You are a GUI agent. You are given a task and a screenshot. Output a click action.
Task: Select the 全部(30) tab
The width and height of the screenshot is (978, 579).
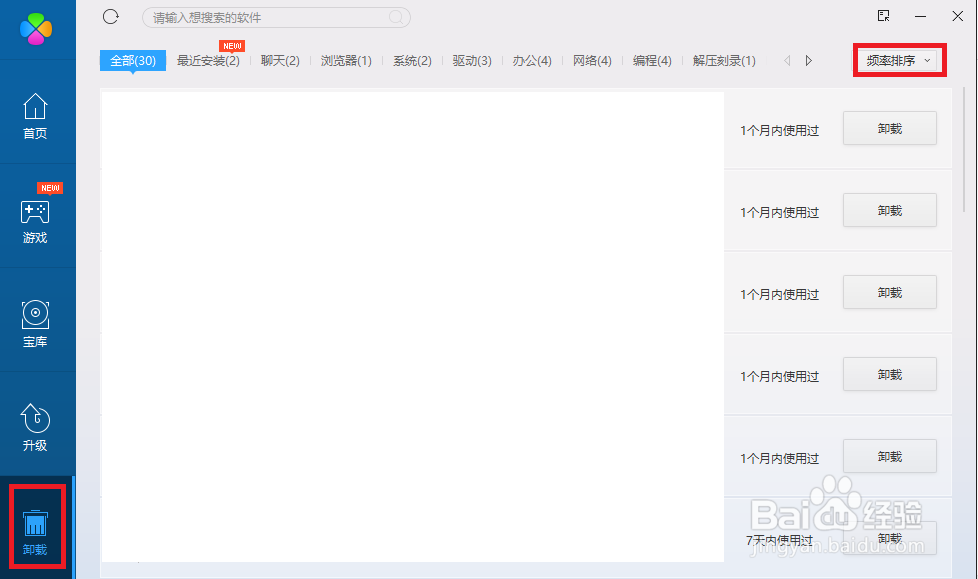coord(132,60)
